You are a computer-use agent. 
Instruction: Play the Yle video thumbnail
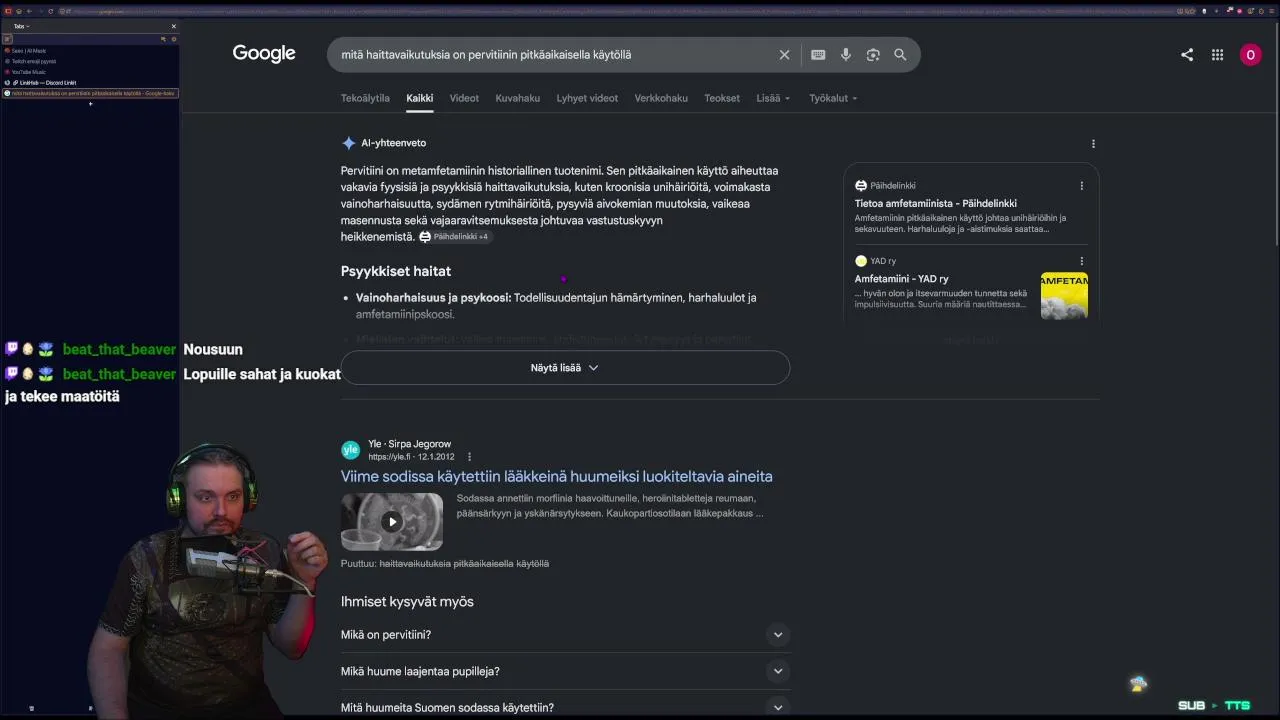pyautogui.click(x=392, y=521)
